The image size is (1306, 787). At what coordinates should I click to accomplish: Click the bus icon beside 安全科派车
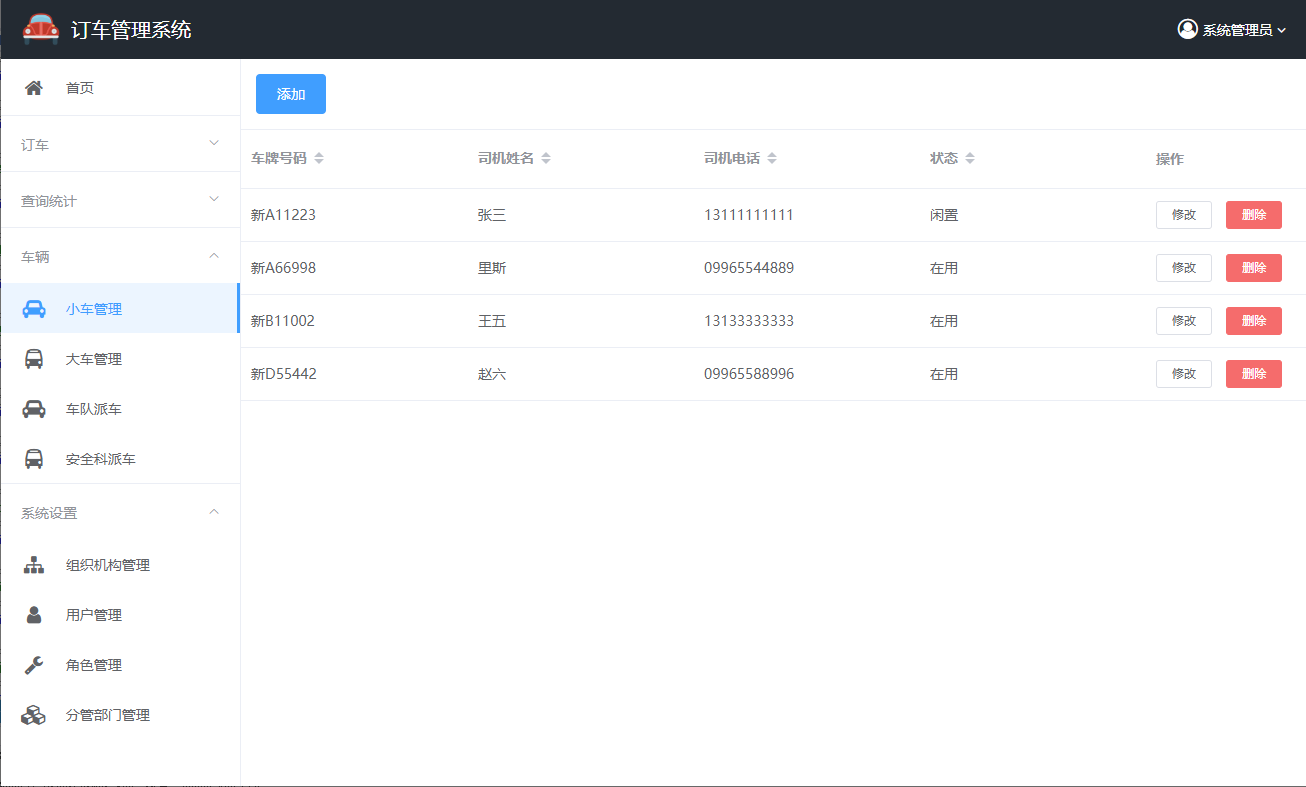(x=34, y=459)
